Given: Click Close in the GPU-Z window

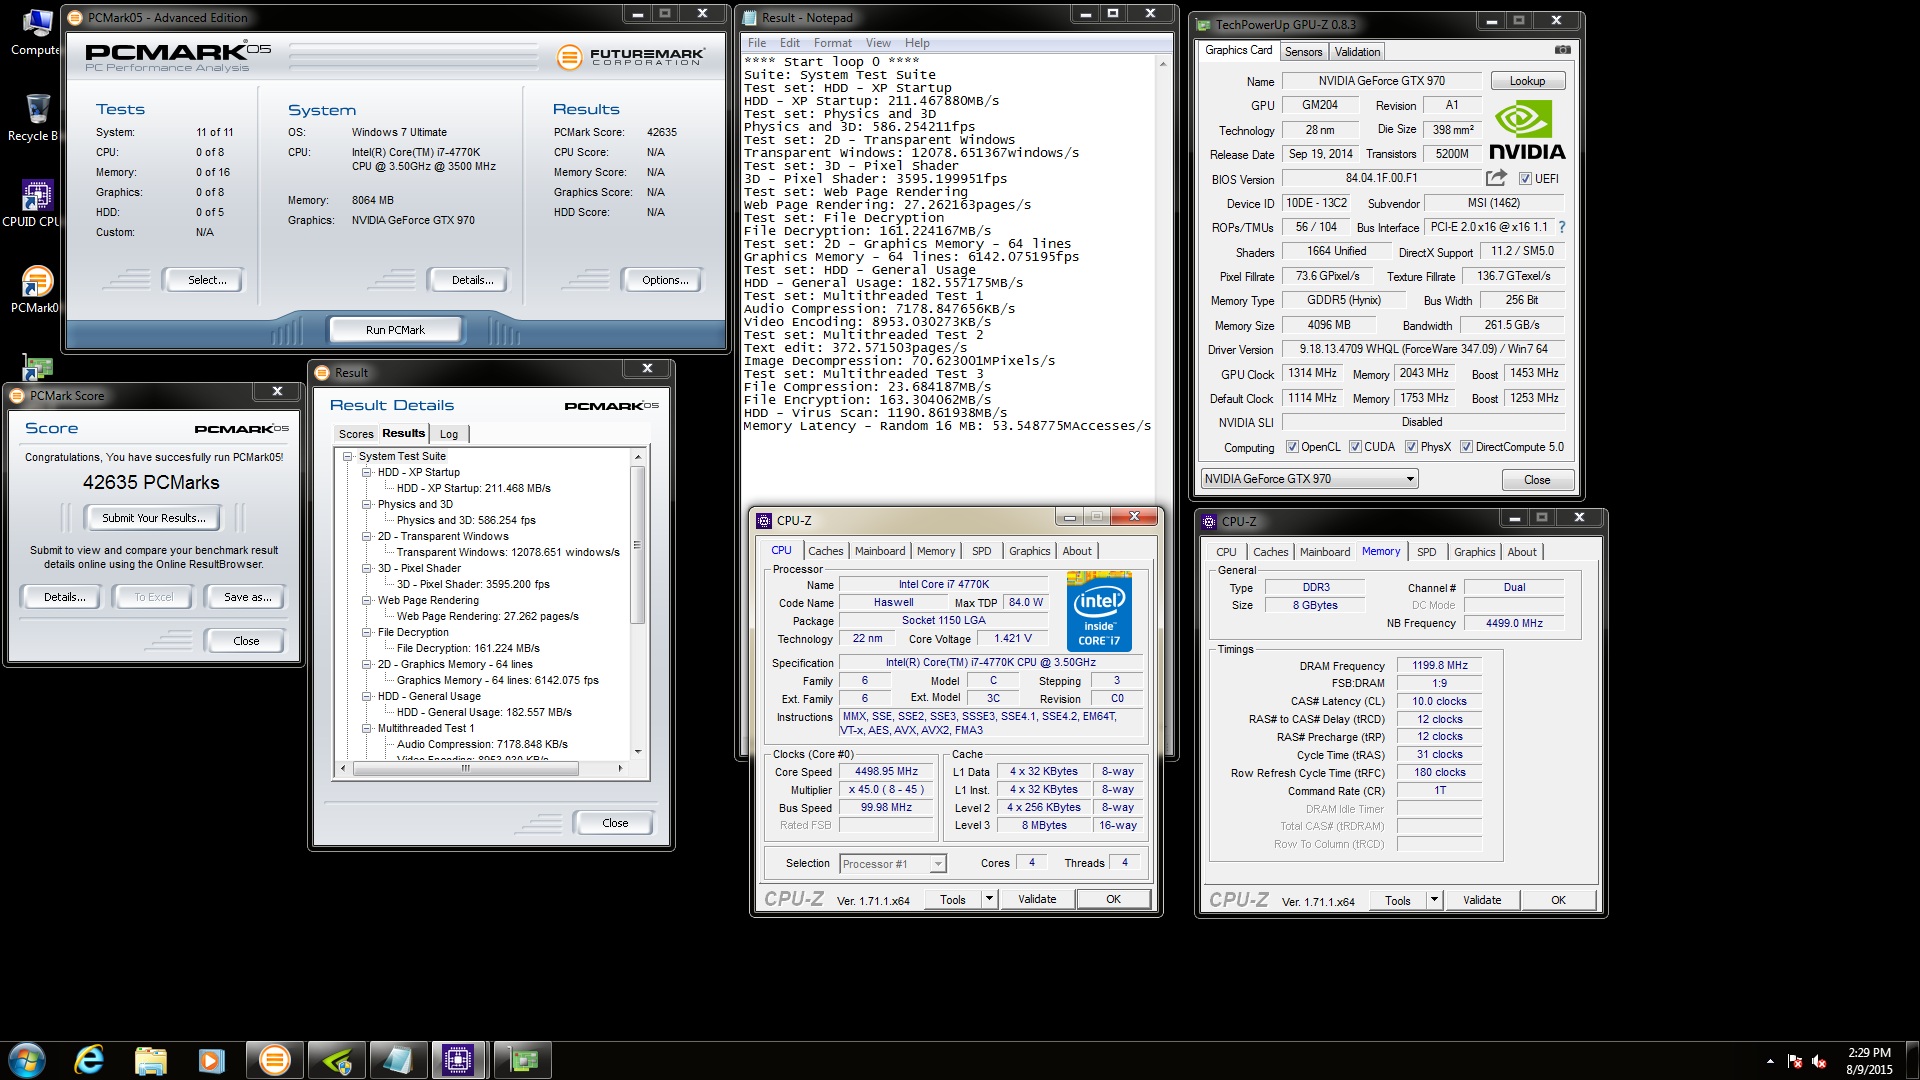Looking at the screenshot, I should click(x=1537, y=480).
